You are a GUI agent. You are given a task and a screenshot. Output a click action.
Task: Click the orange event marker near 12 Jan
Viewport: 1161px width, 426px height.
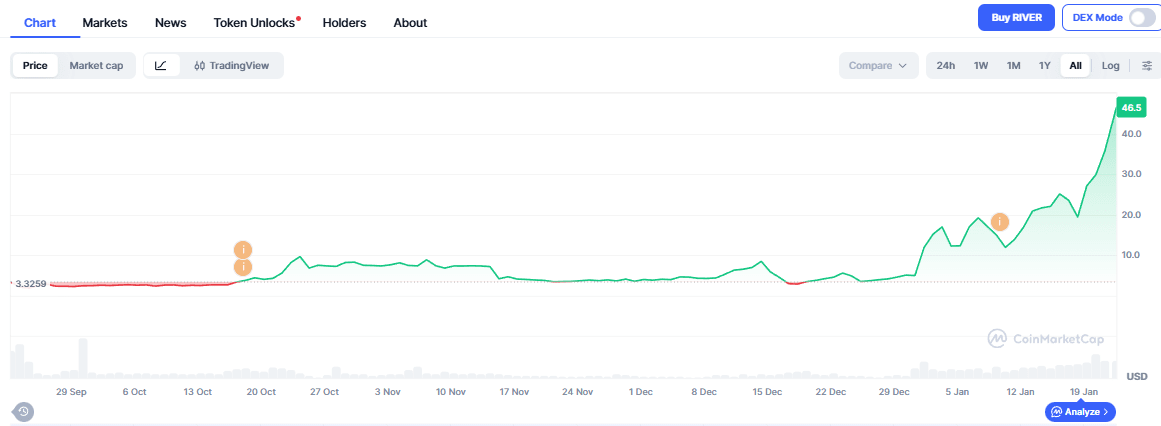pos(999,221)
